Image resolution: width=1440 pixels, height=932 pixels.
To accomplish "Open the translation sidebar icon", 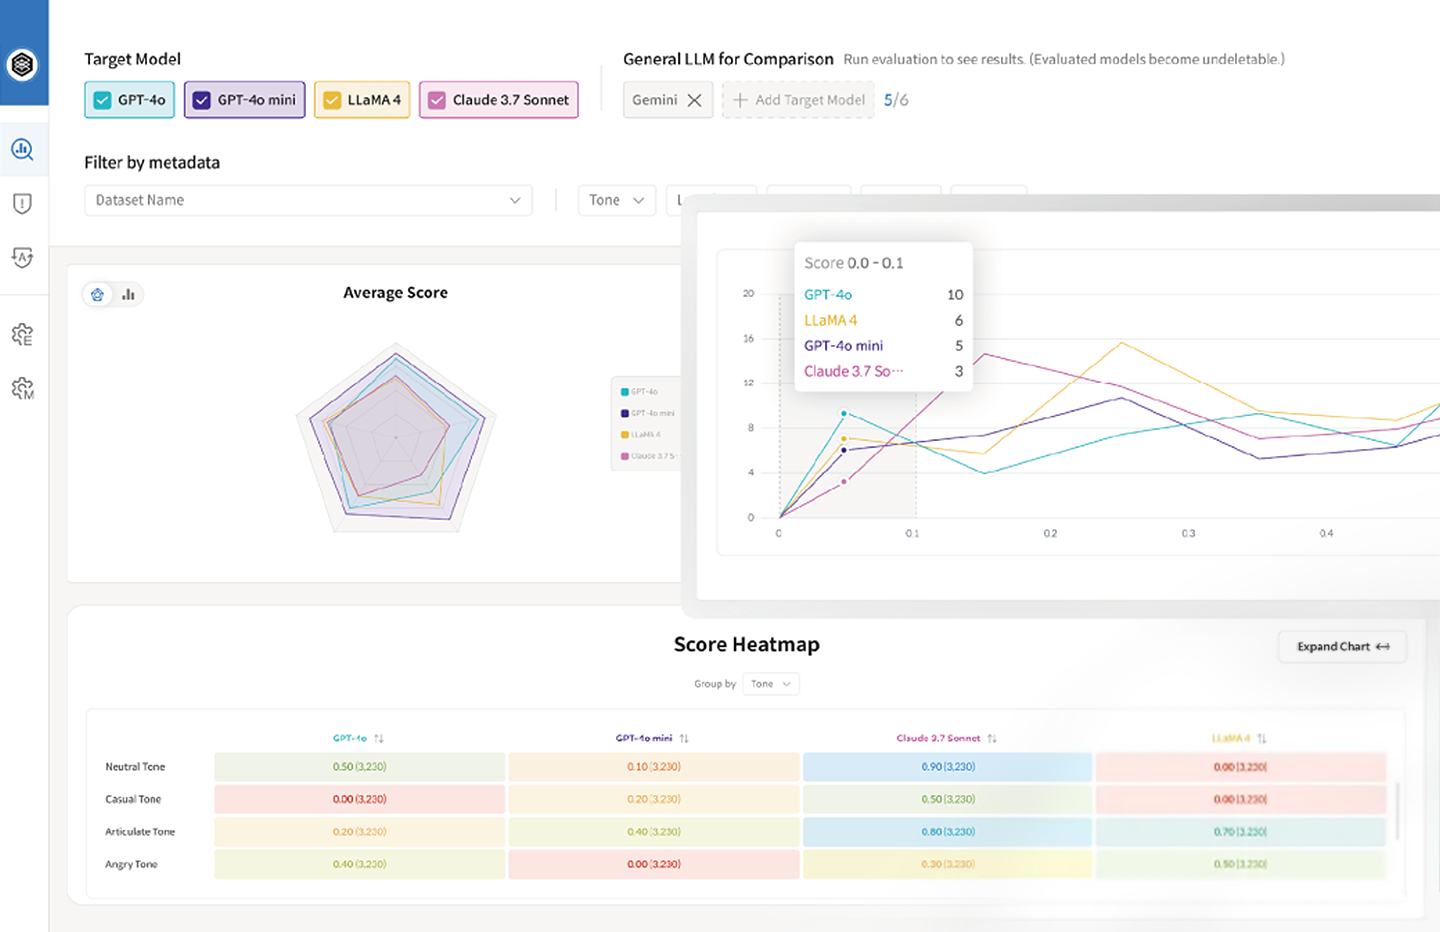I will (x=22, y=258).
